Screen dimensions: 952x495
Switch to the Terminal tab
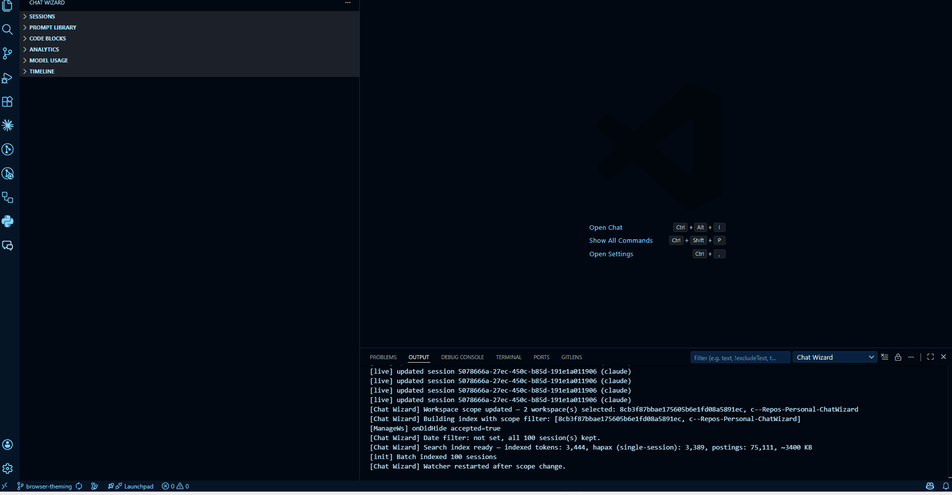[508, 357]
